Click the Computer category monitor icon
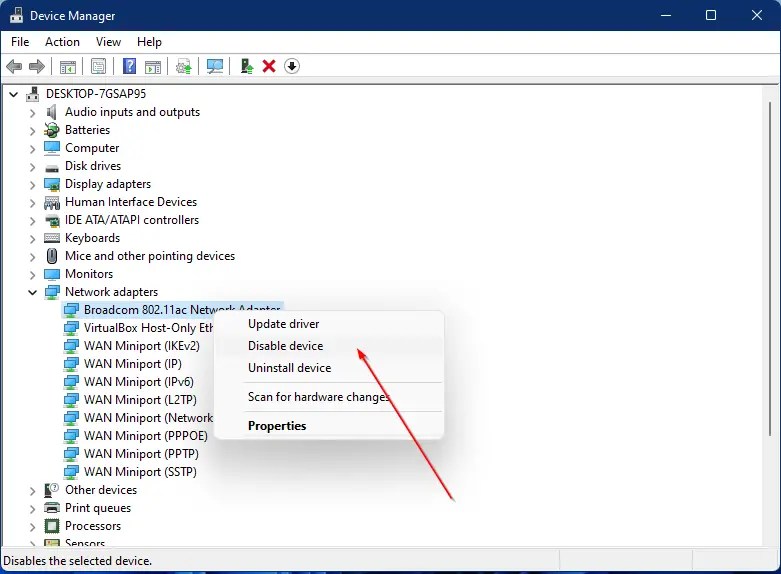 pyautogui.click(x=52, y=148)
